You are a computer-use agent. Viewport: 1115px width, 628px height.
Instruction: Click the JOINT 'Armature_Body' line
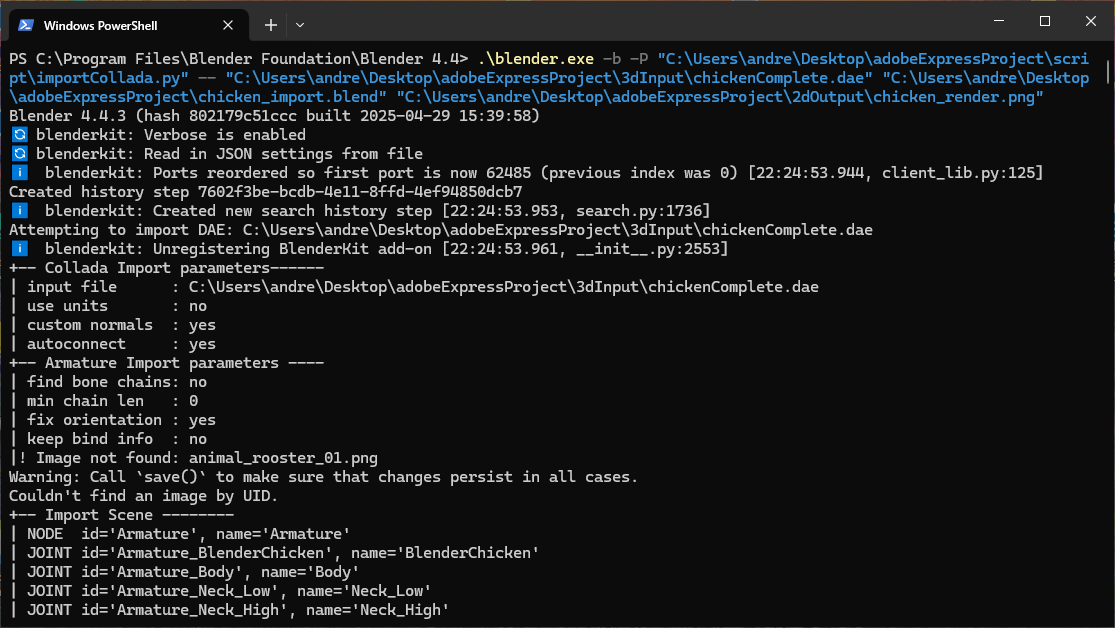tap(184, 573)
